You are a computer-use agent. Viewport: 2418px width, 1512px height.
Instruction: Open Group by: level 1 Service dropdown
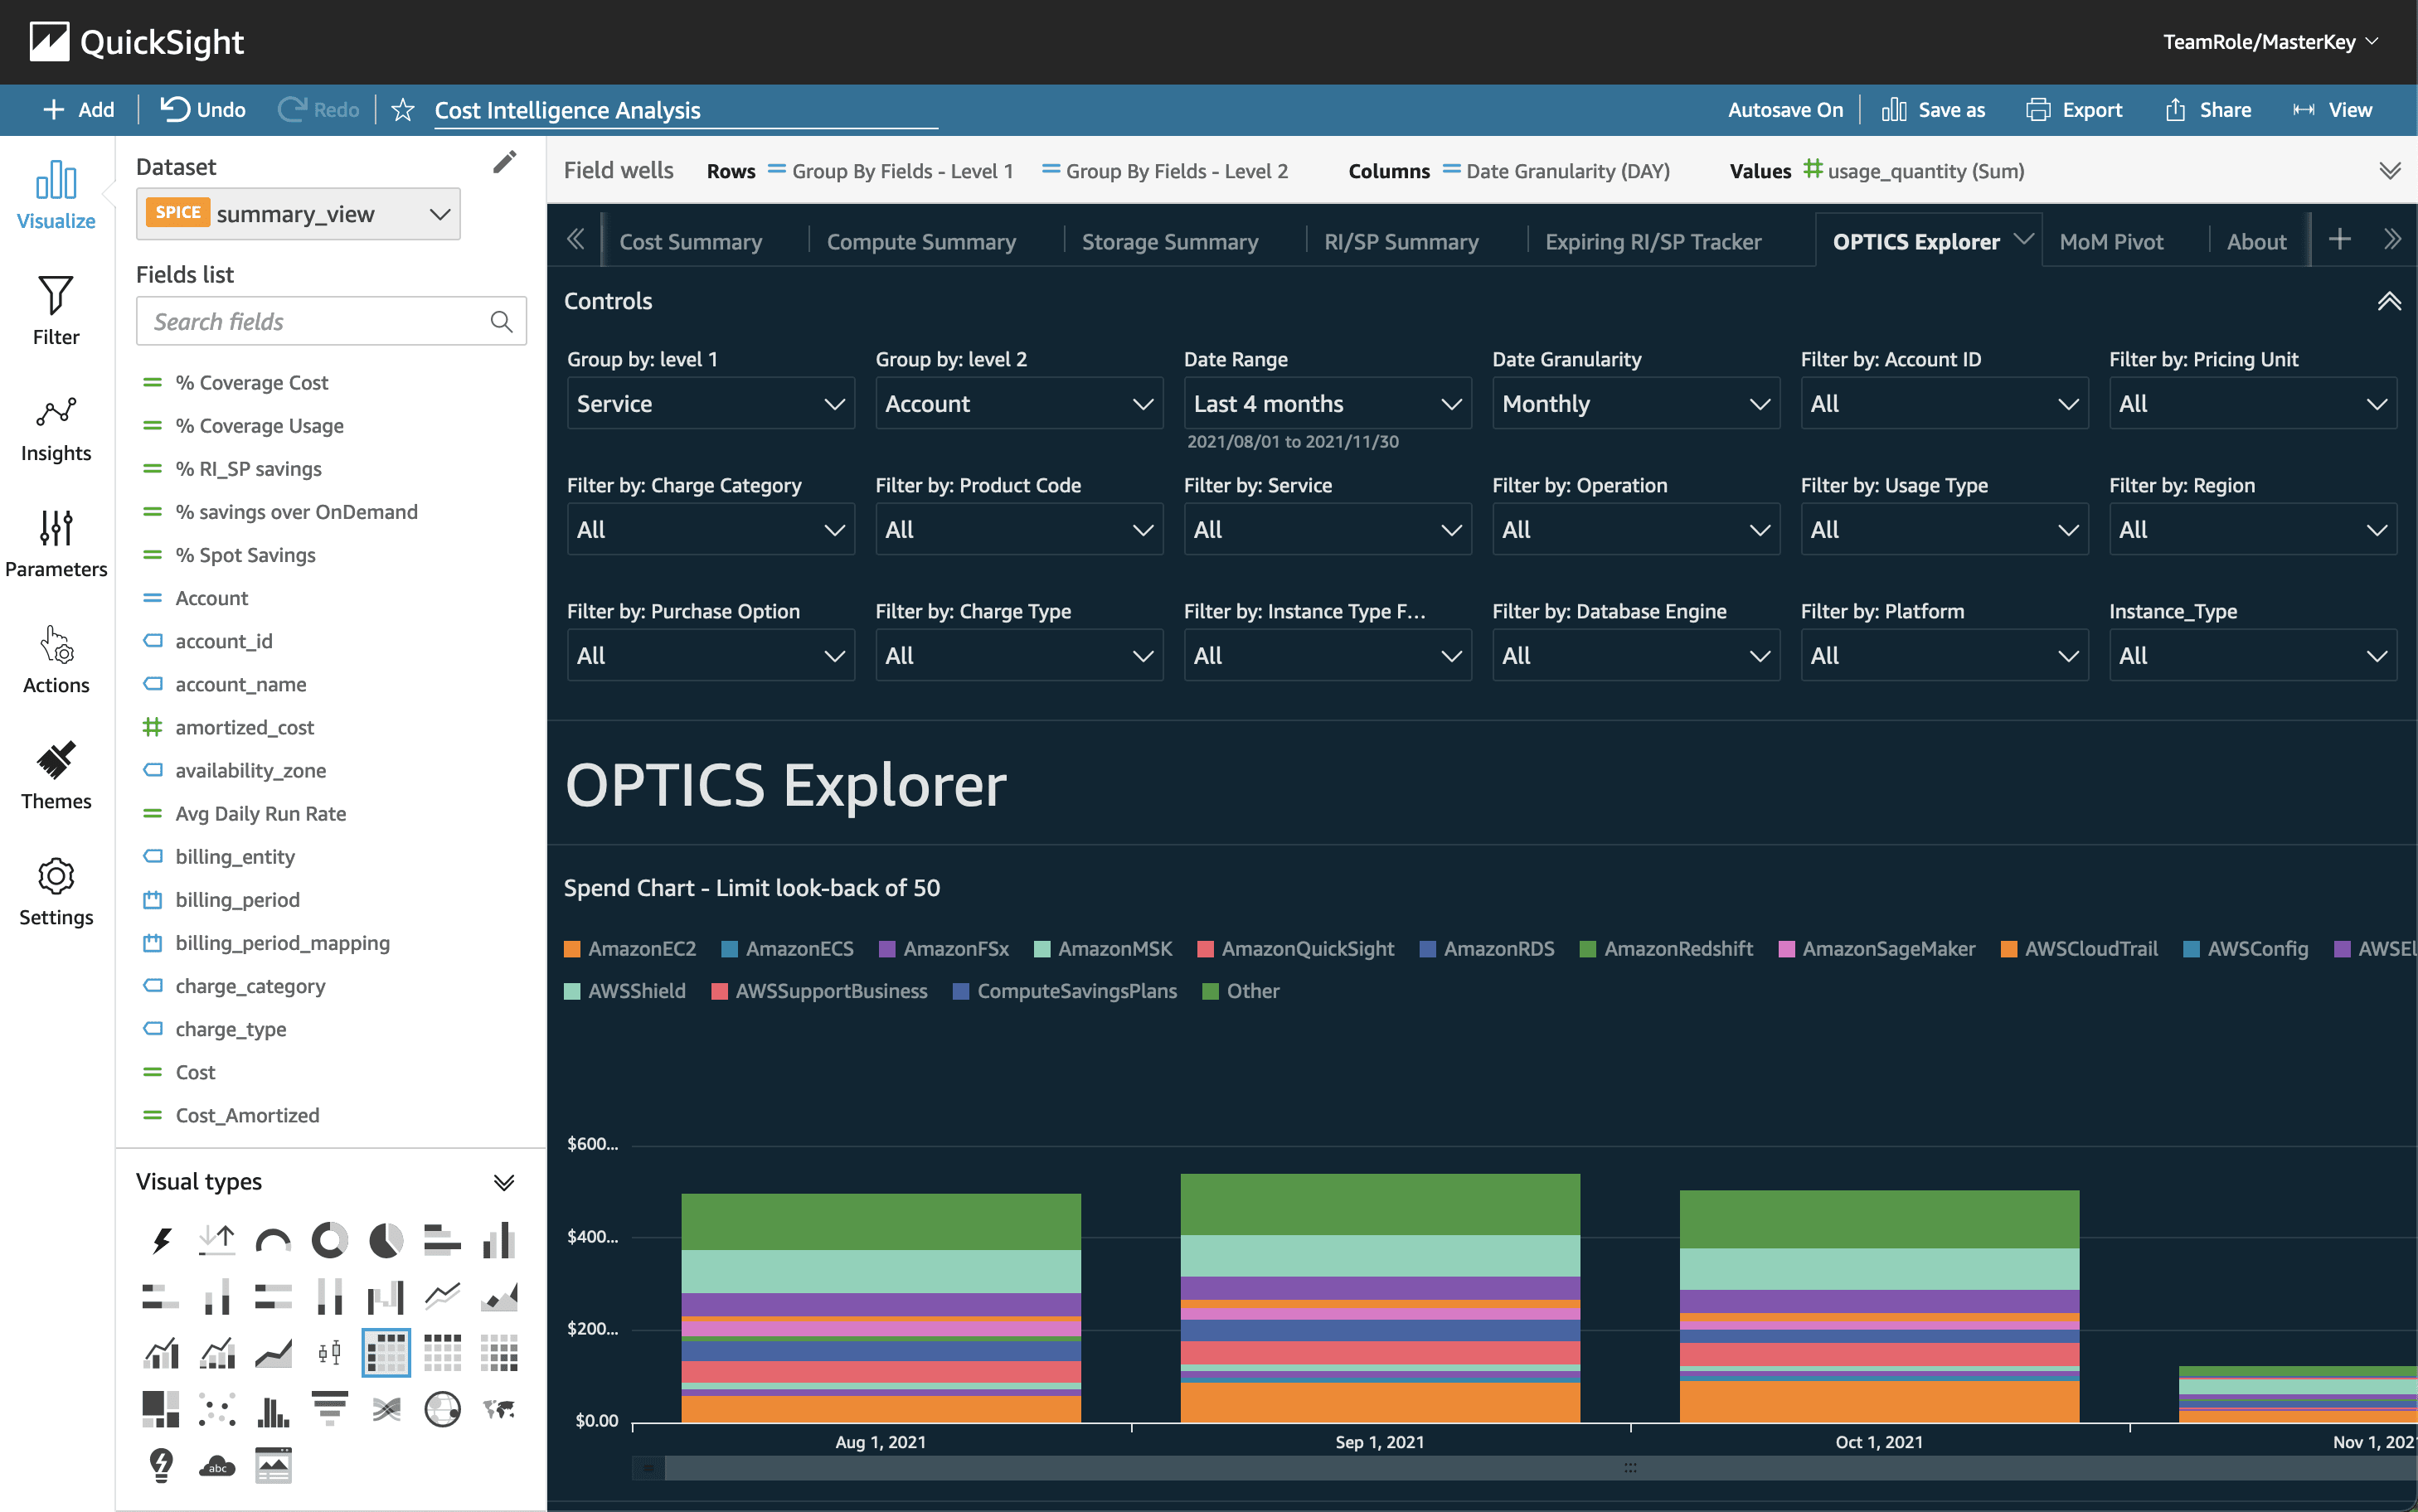click(x=710, y=403)
